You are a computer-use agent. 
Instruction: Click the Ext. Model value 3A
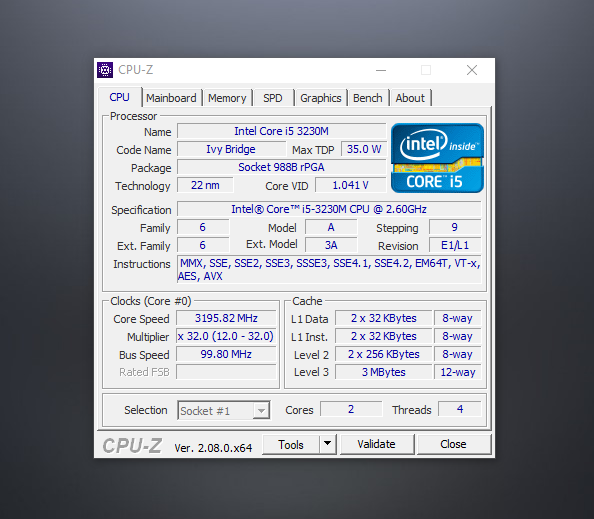331,245
